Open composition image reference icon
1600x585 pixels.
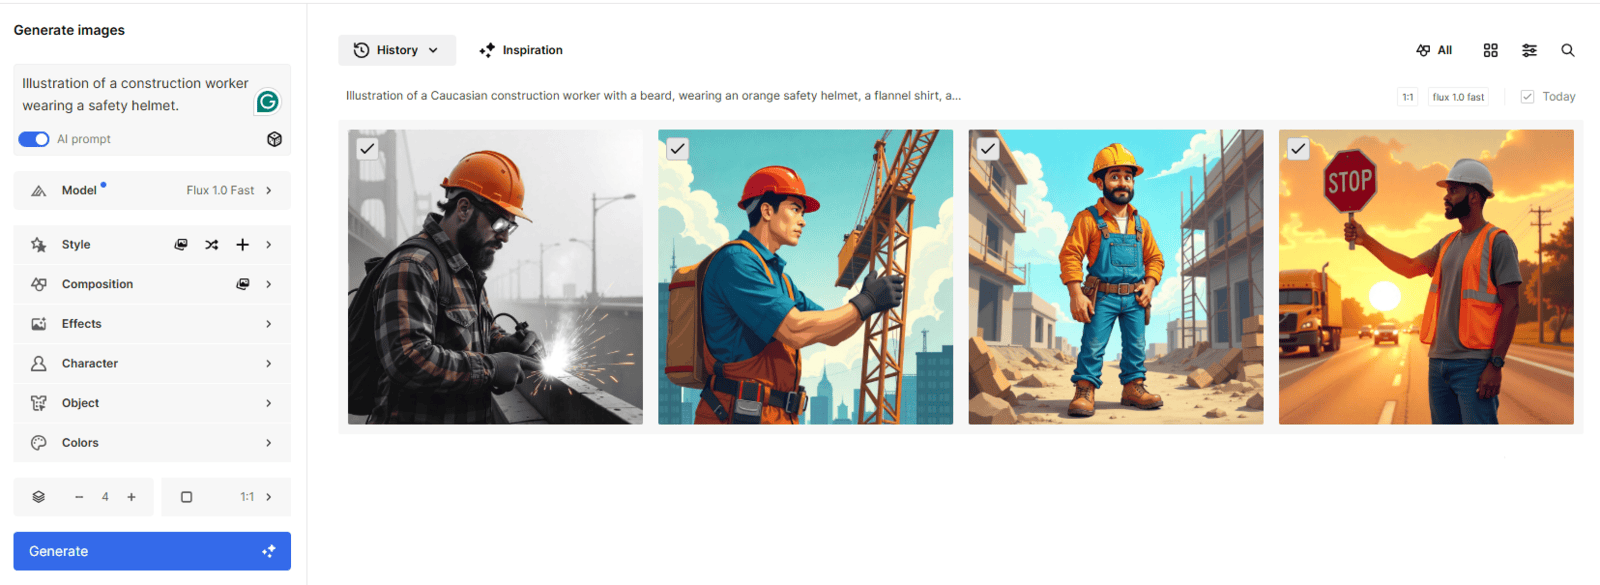click(x=242, y=284)
